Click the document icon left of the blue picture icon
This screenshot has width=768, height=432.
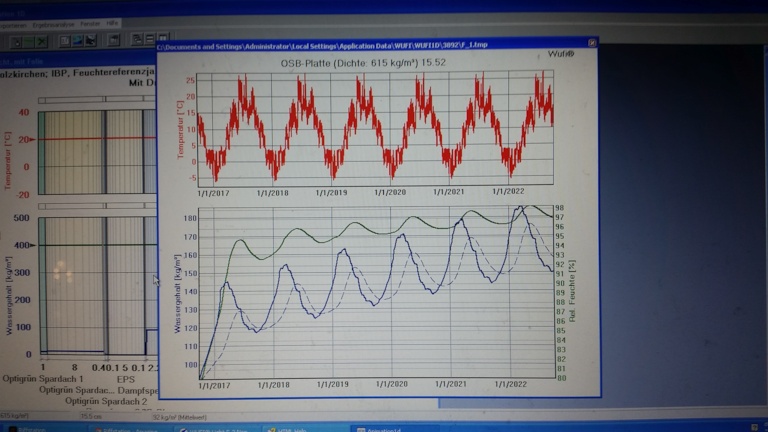click(64, 41)
